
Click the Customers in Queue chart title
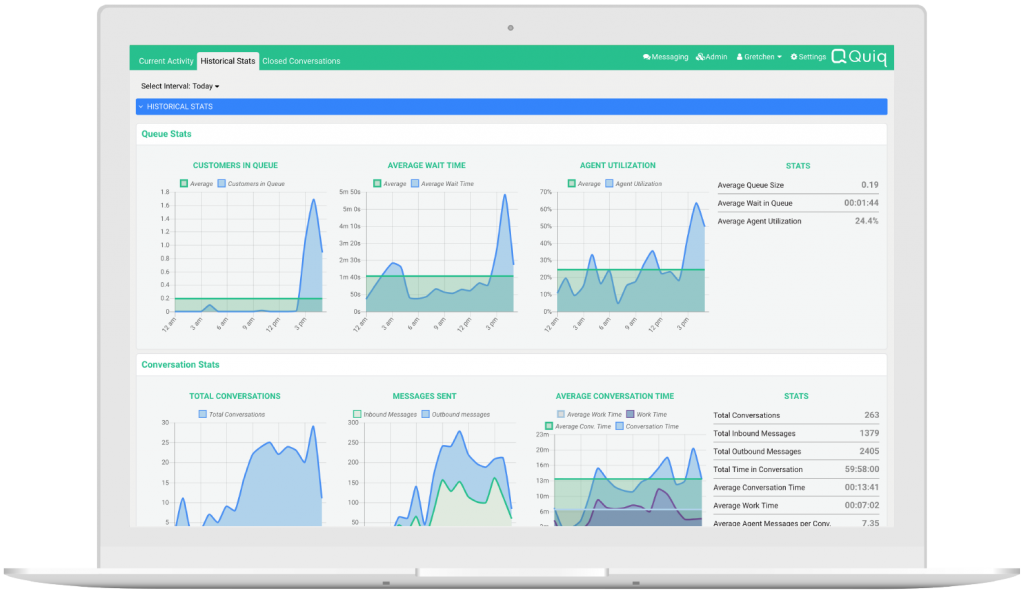click(x=235, y=165)
